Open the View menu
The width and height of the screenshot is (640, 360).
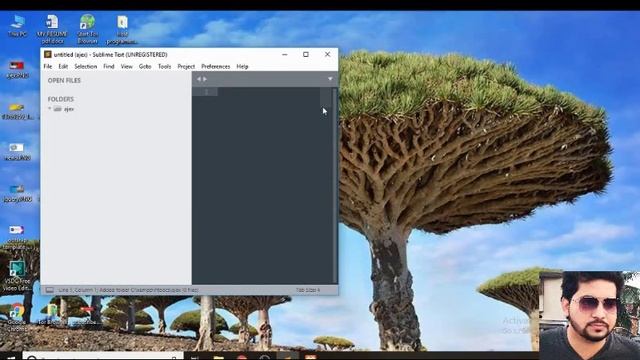click(x=127, y=67)
